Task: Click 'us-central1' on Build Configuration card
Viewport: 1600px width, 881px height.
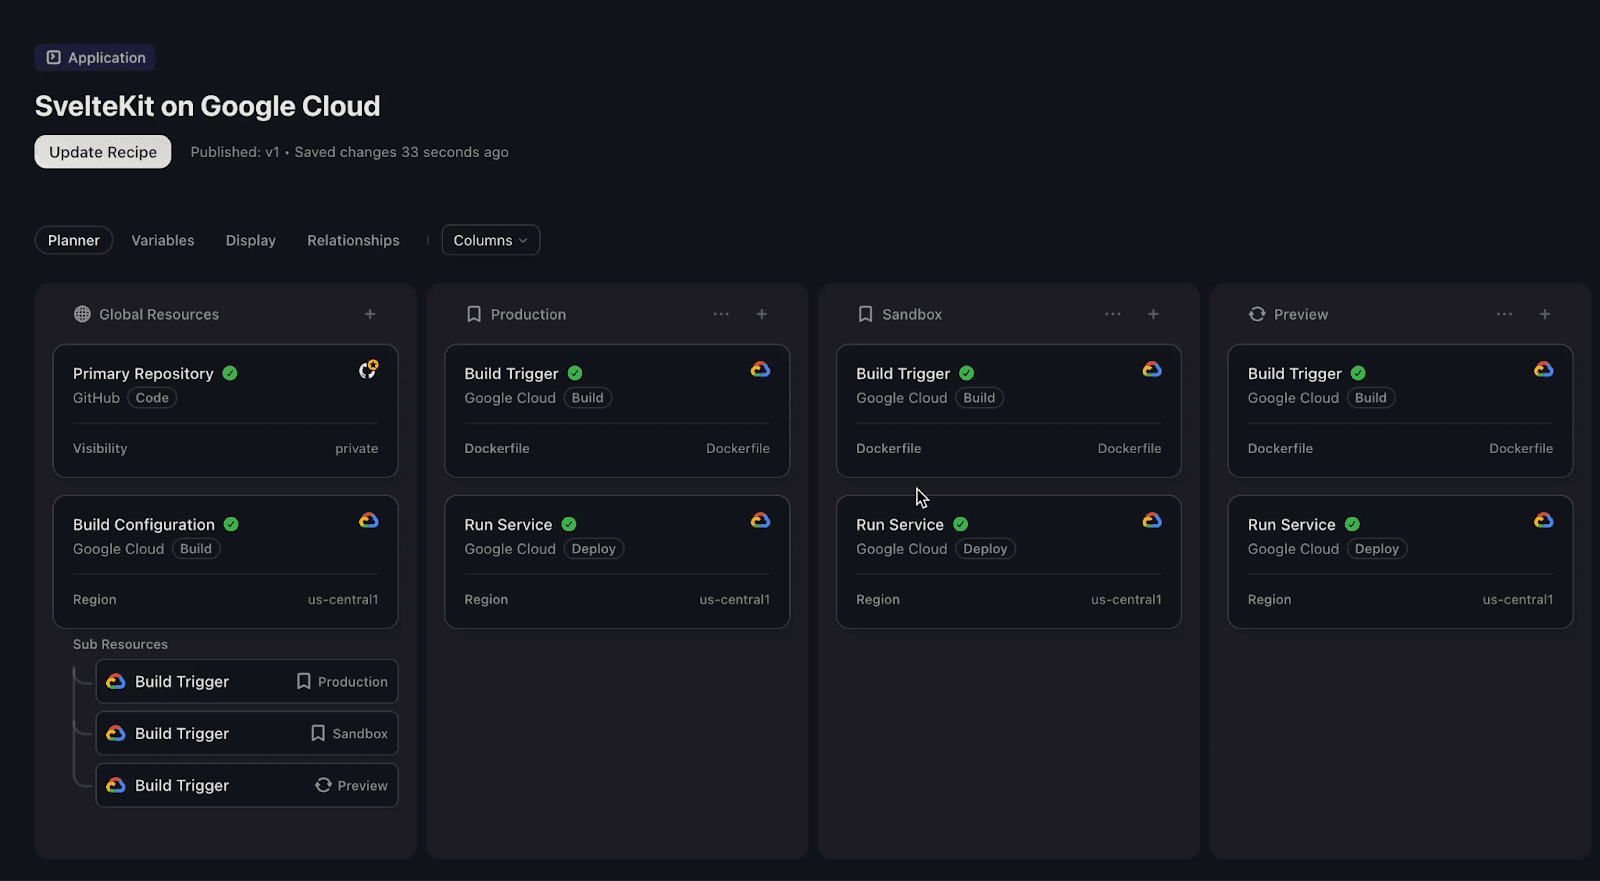Action: (343, 599)
